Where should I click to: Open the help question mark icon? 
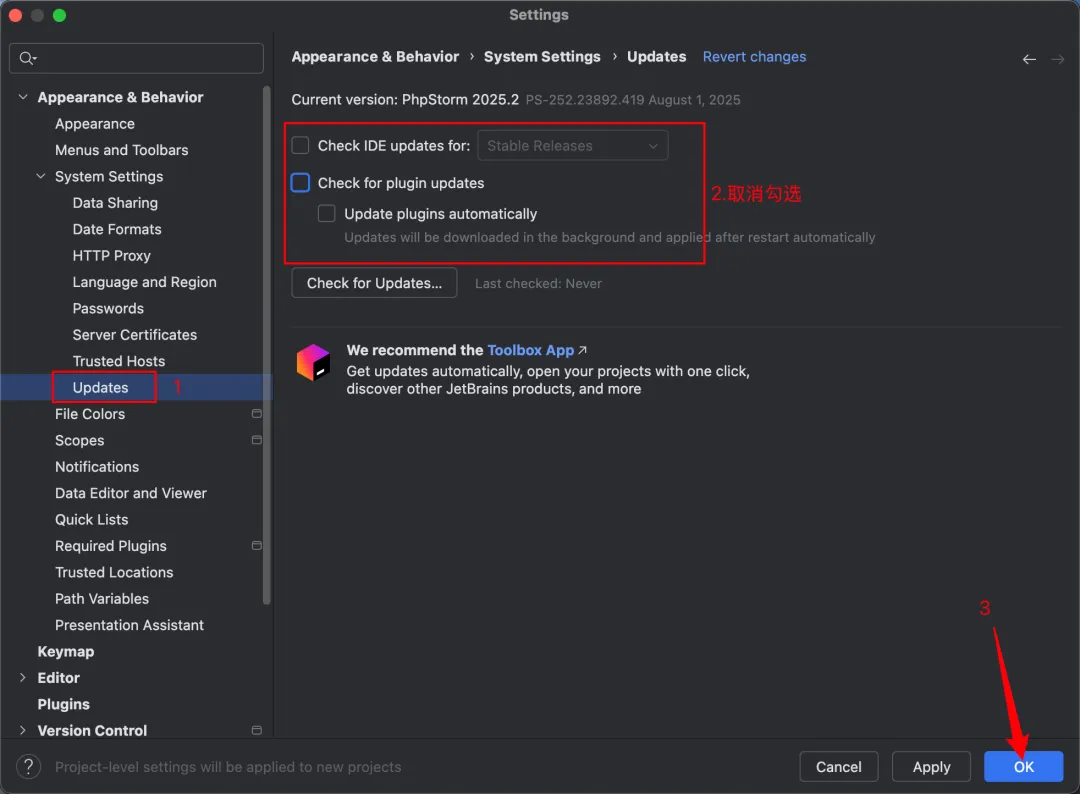pyautogui.click(x=28, y=766)
